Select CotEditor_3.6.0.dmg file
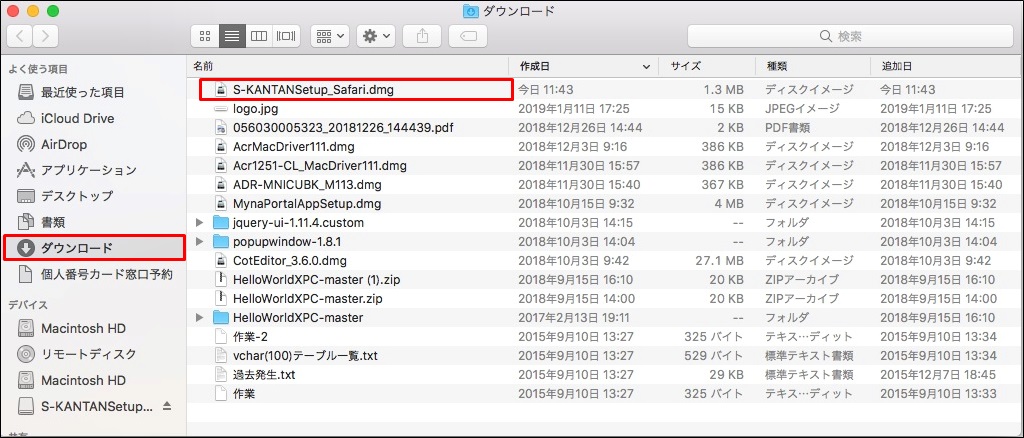Screen dimensions: 1024x438 point(291,260)
